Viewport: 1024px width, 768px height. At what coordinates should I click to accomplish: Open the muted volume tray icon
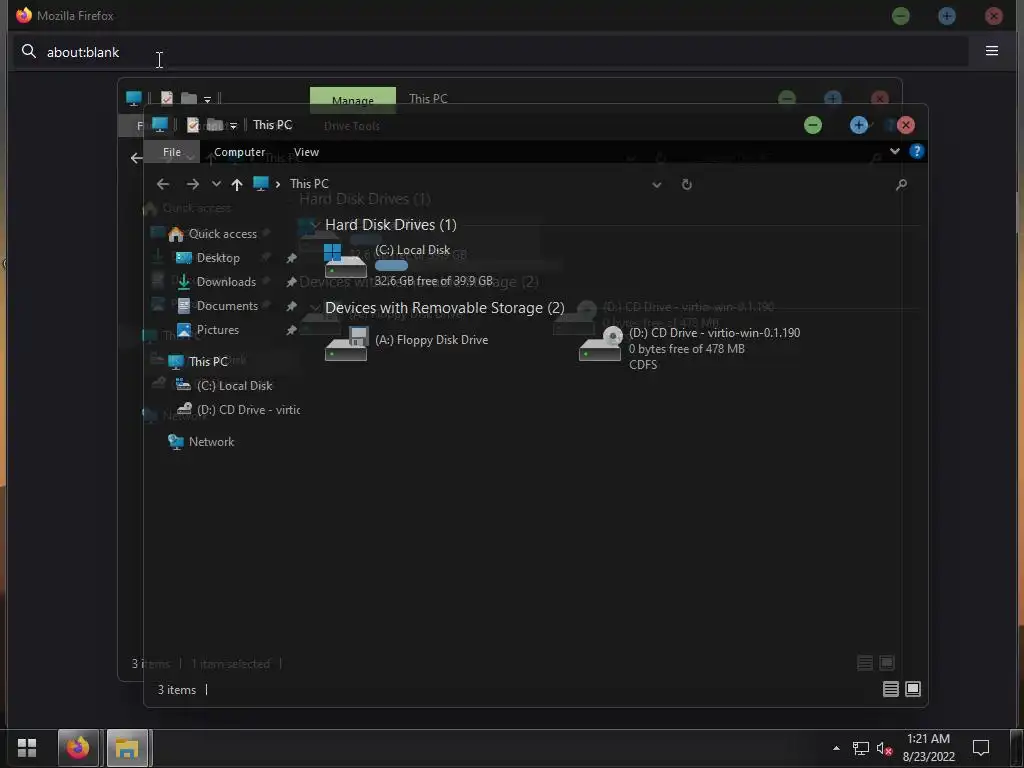click(884, 748)
